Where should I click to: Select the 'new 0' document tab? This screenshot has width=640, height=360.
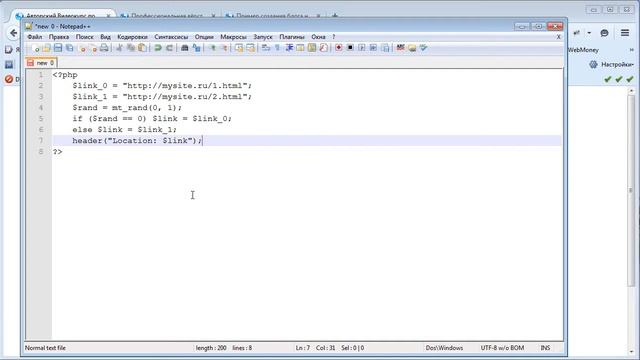pyautogui.click(x=41, y=63)
